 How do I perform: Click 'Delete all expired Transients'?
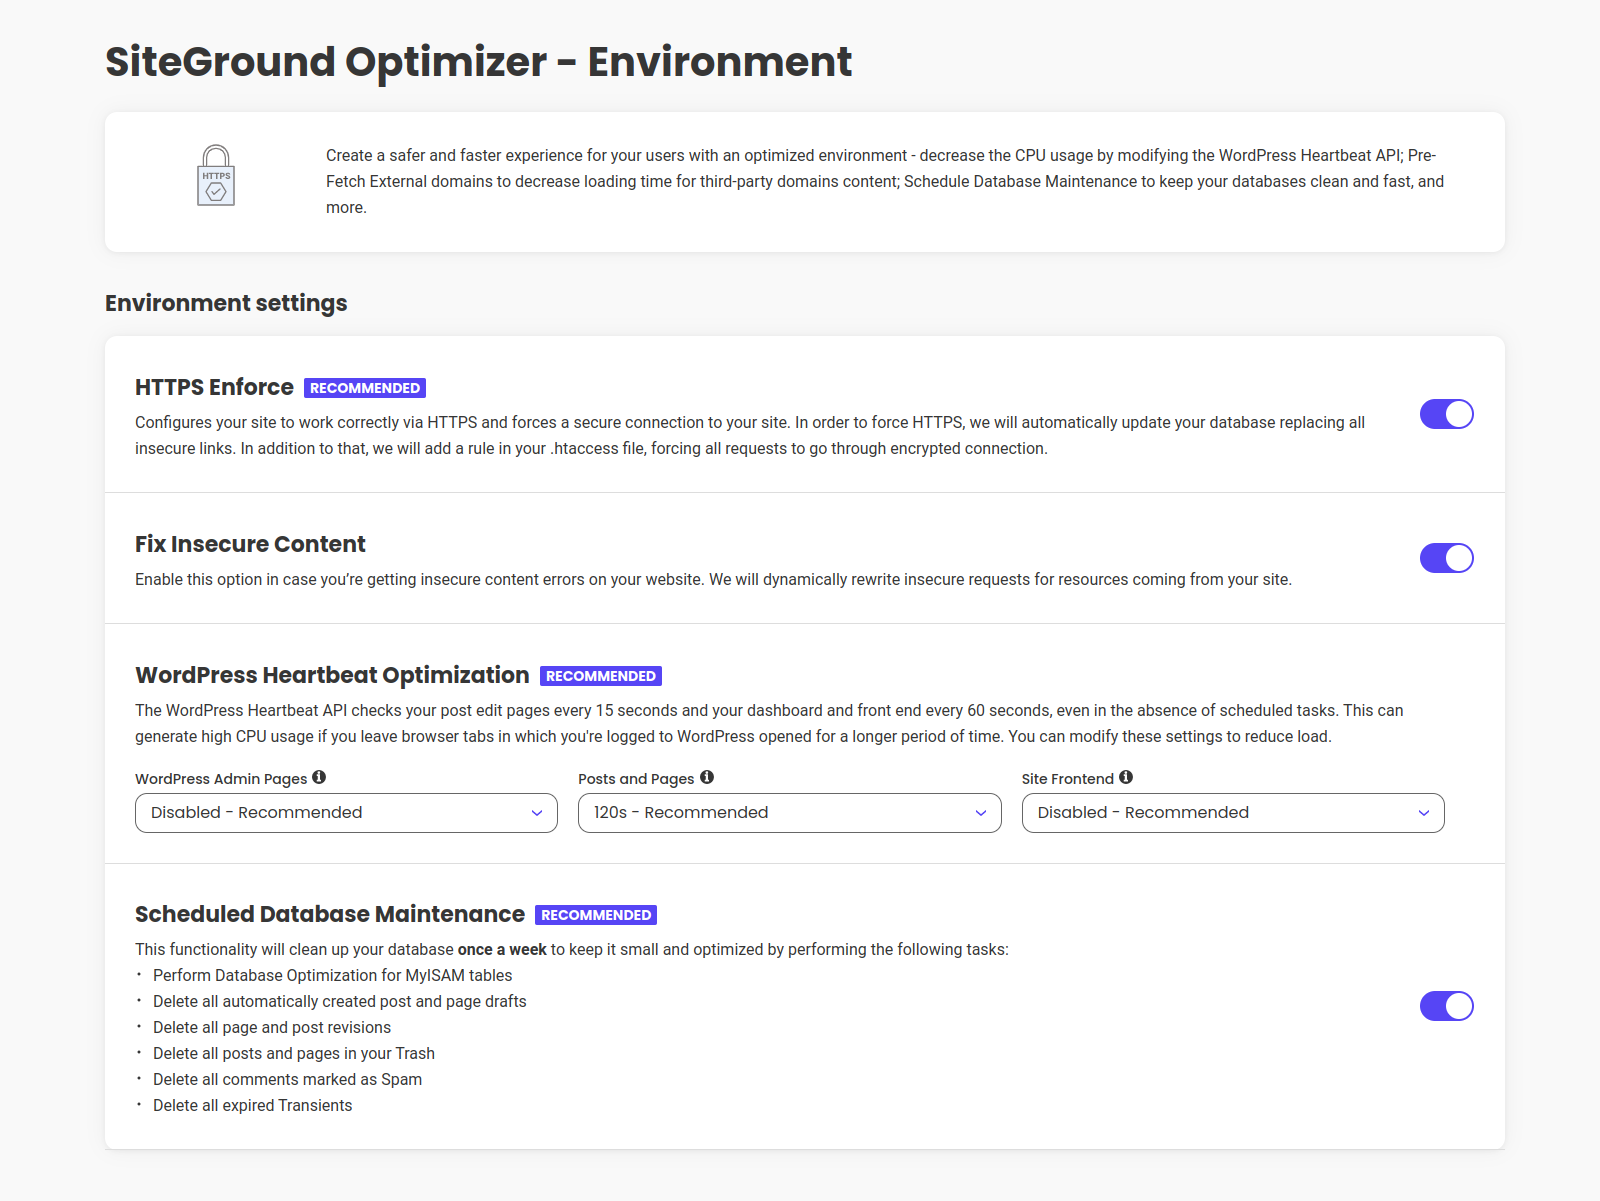(x=252, y=1105)
